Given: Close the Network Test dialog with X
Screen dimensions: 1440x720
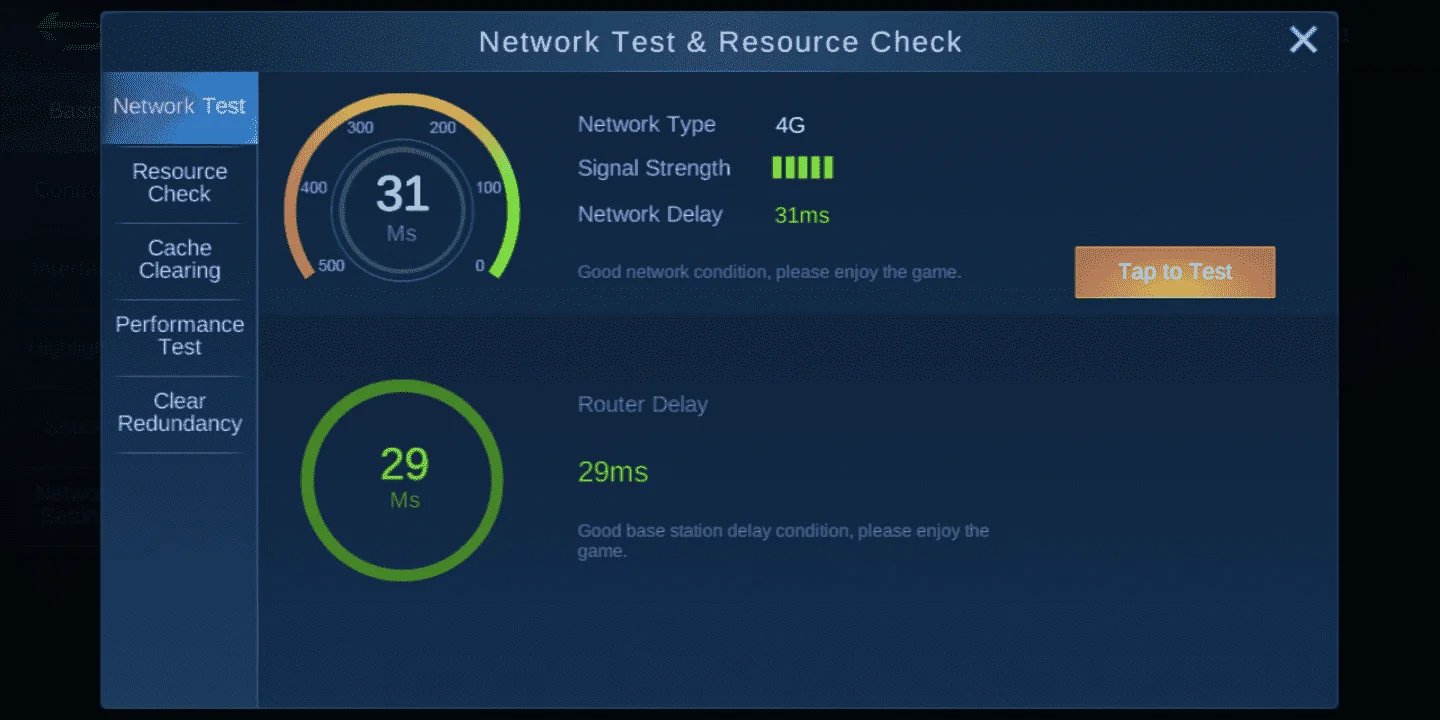Looking at the screenshot, I should click(1303, 40).
